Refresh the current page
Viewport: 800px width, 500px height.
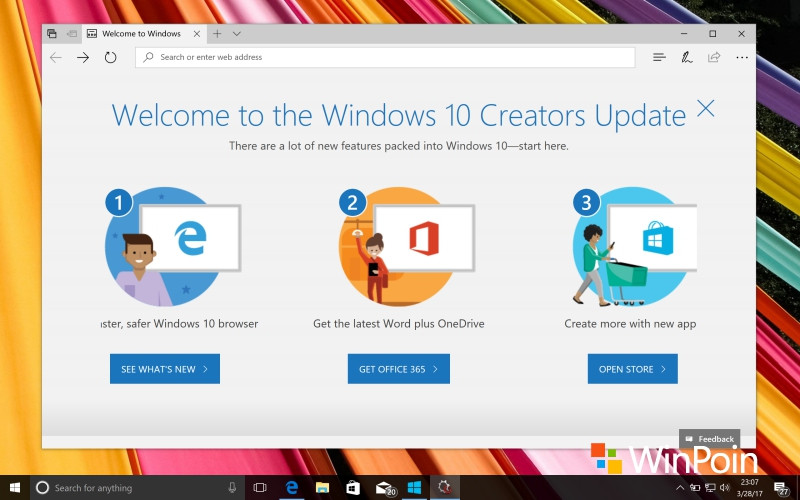tap(111, 57)
